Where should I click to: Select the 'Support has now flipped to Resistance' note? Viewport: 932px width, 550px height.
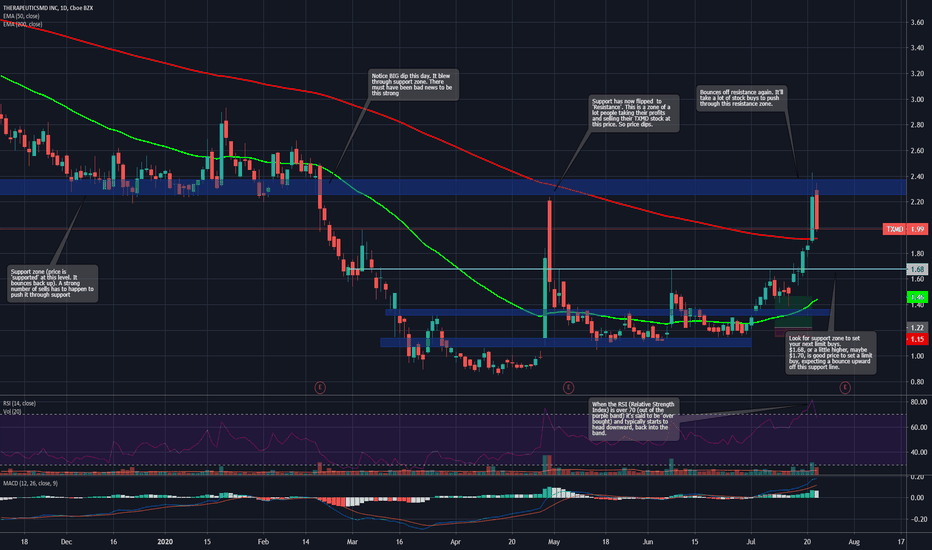tap(634, 113)
